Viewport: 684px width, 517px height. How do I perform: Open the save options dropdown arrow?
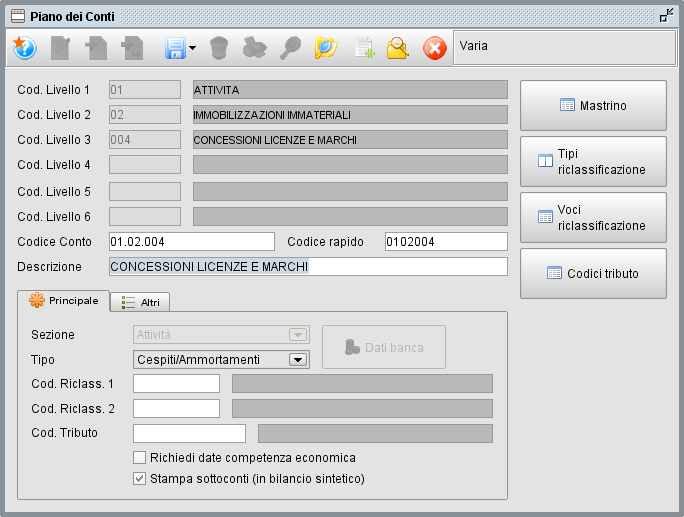192,48
